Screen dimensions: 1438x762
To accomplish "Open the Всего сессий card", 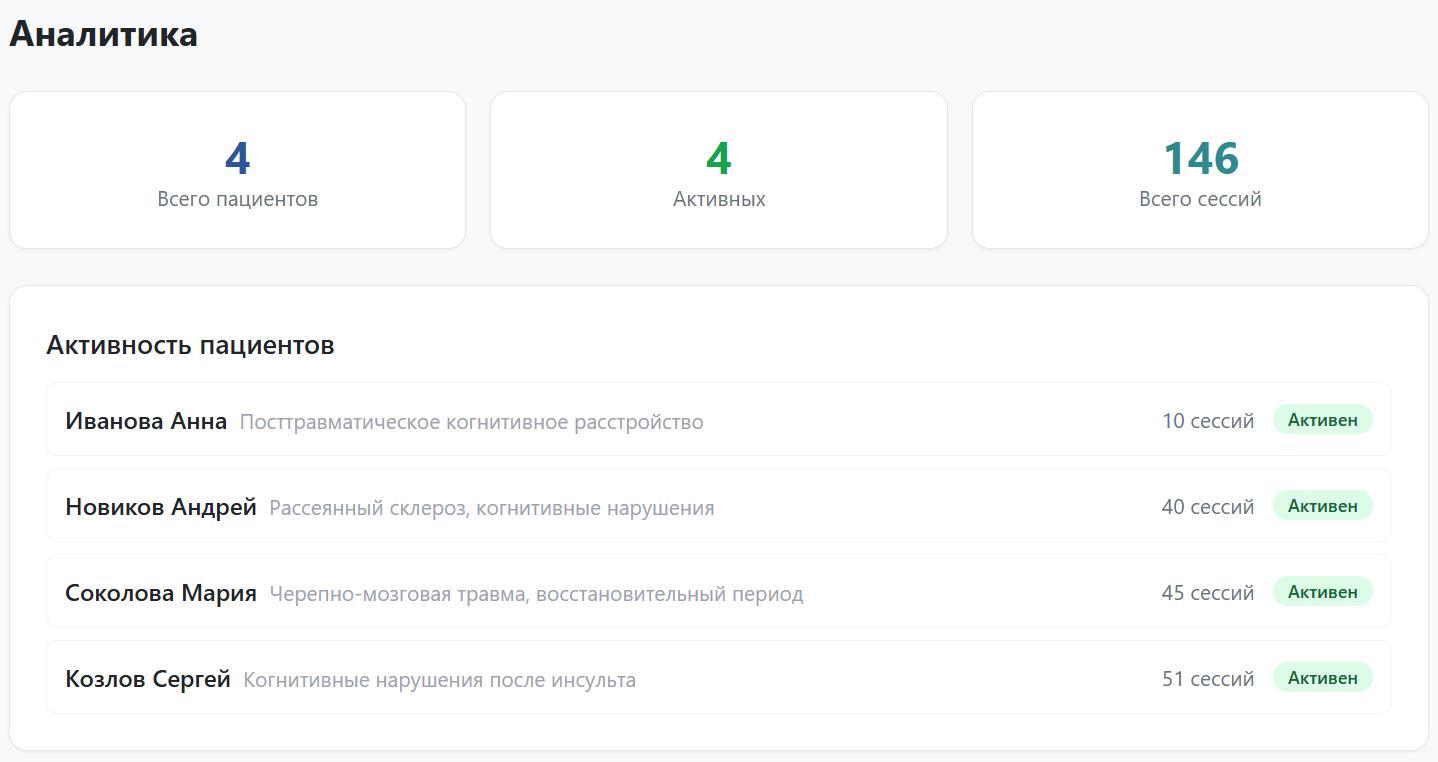I will [x=1200, y=170].
